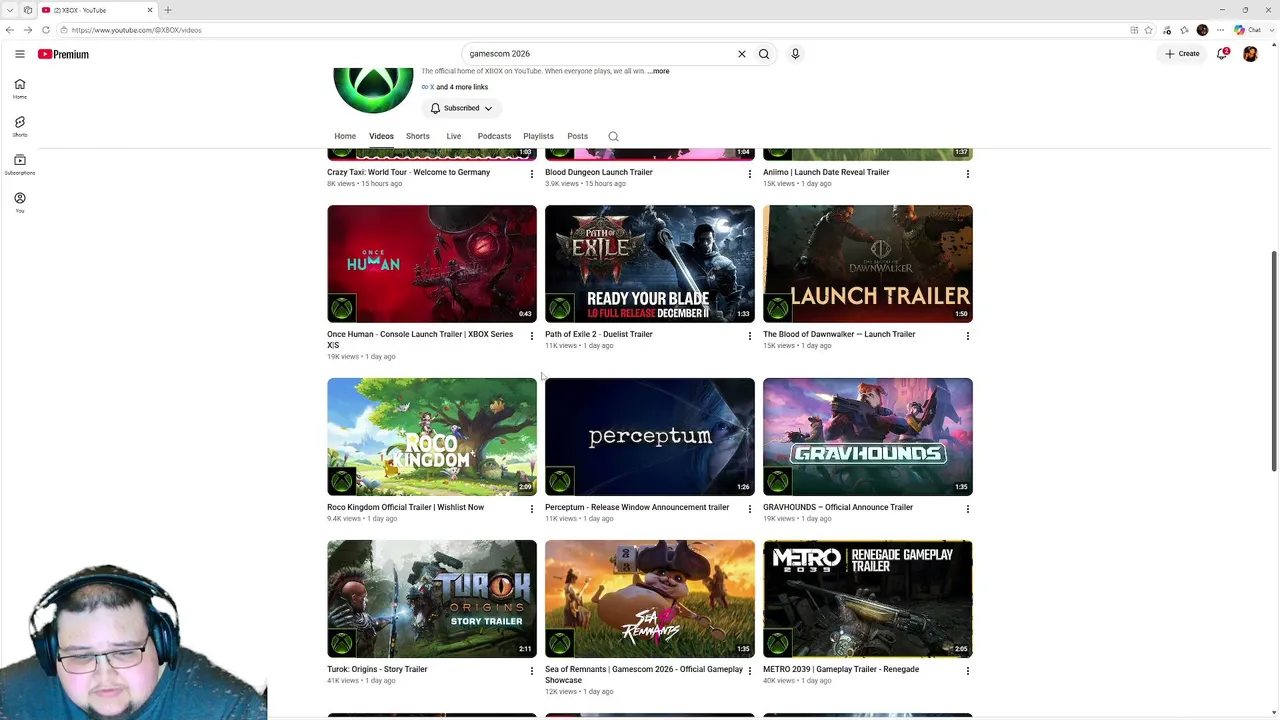Open options for Sea of Remnants video
The height and width of the screenshot is (720, 1280).
749,671
